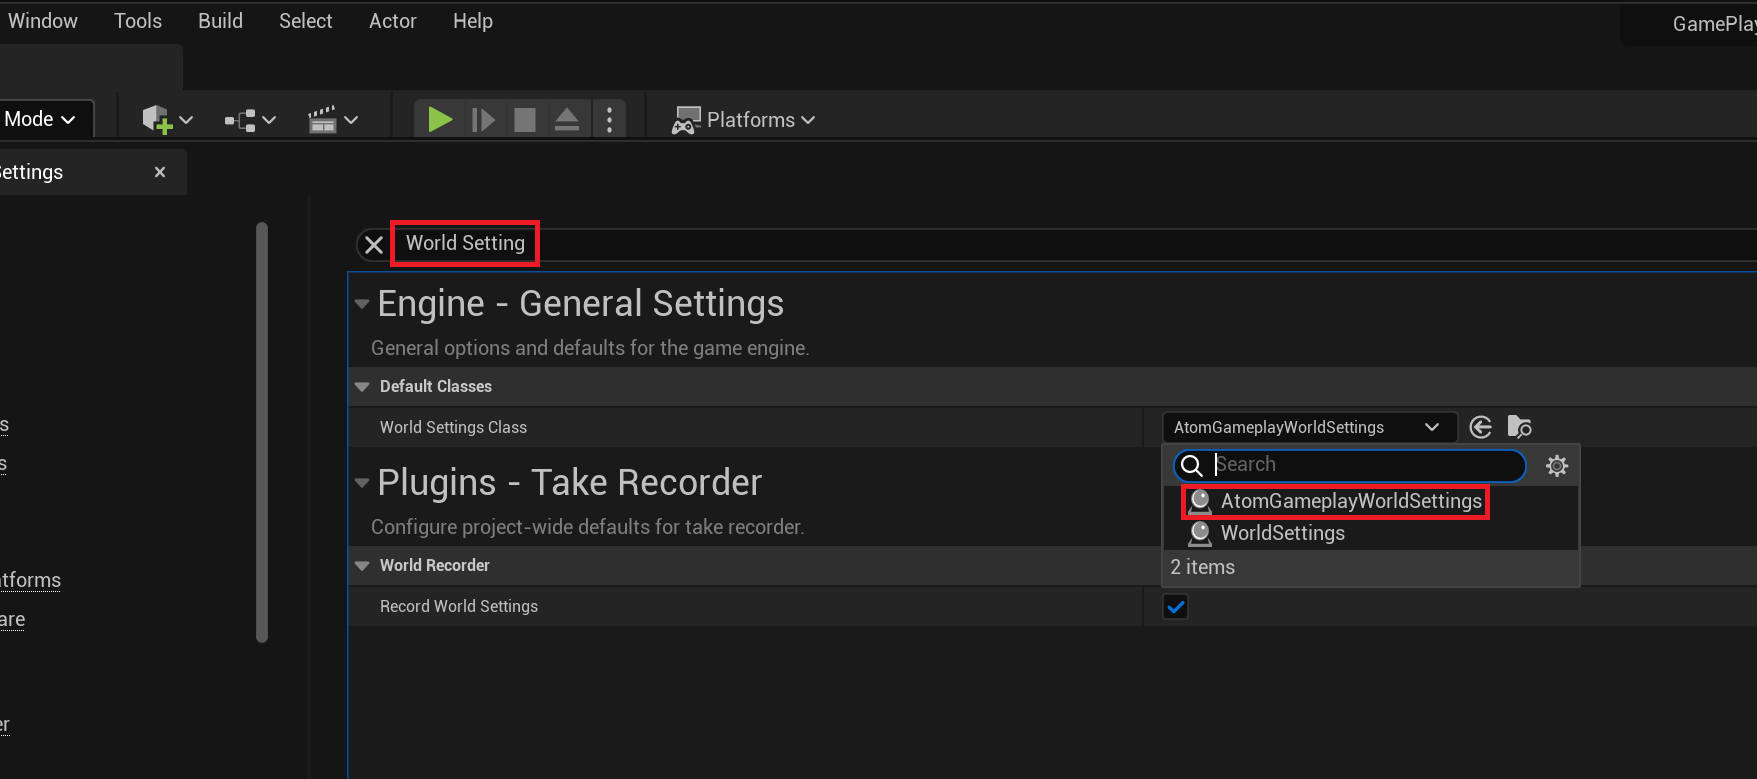The width and height of the screenshot is (1757, 779).
Task: Open class picker settings gear
Action: click(1557, 465)
